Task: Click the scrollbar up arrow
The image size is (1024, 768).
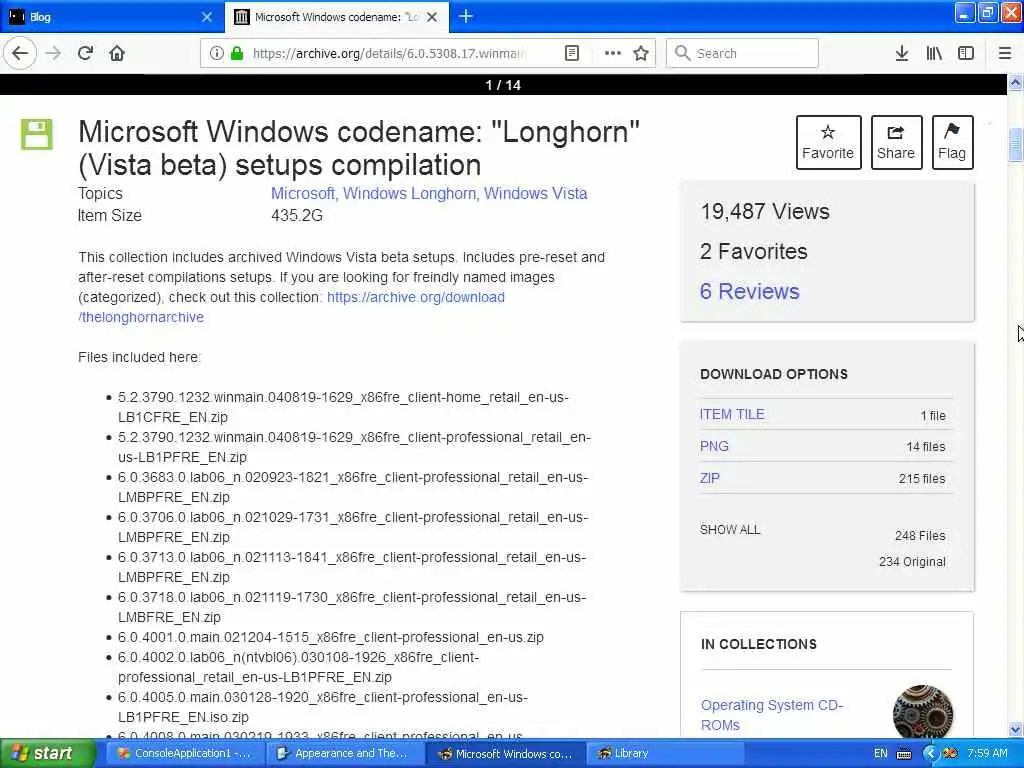Action: tap(1015, 82)
